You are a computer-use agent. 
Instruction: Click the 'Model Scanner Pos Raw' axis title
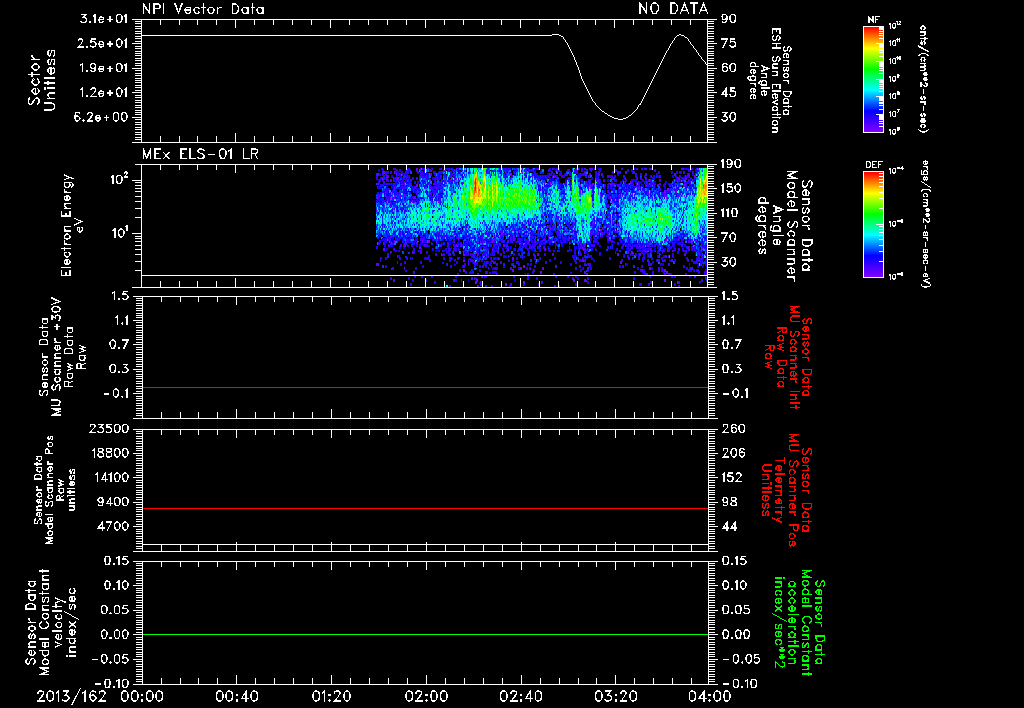click(54, 490)
